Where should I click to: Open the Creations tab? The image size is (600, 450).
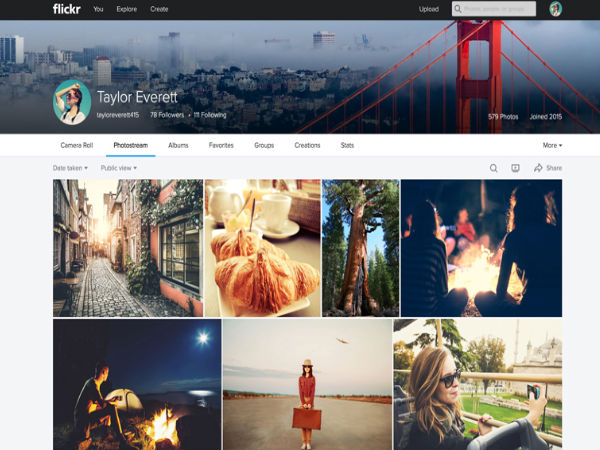pos(307,145)
